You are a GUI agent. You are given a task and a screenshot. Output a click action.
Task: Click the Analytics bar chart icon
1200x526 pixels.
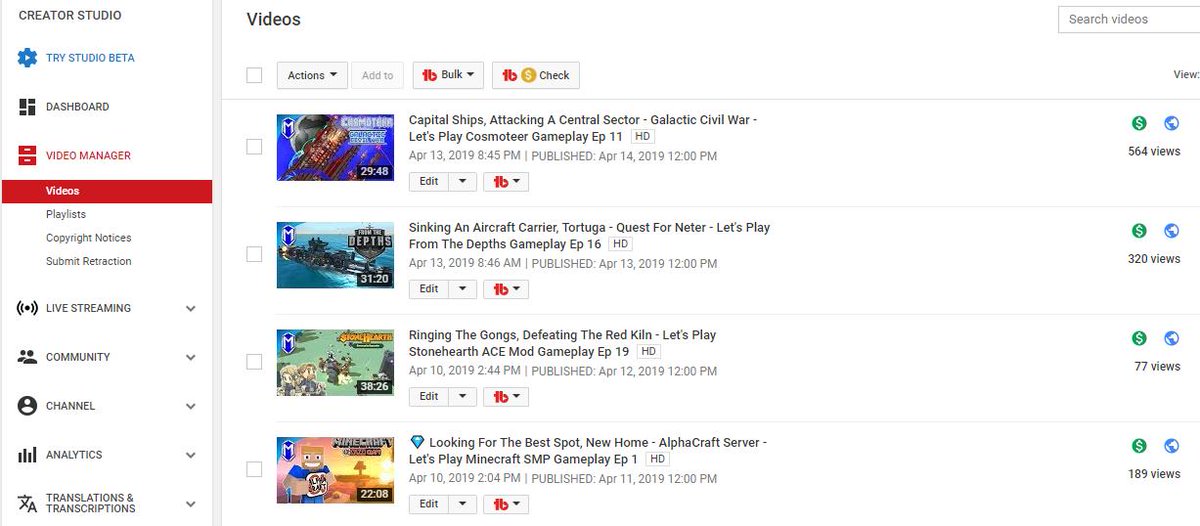(28, 455)
